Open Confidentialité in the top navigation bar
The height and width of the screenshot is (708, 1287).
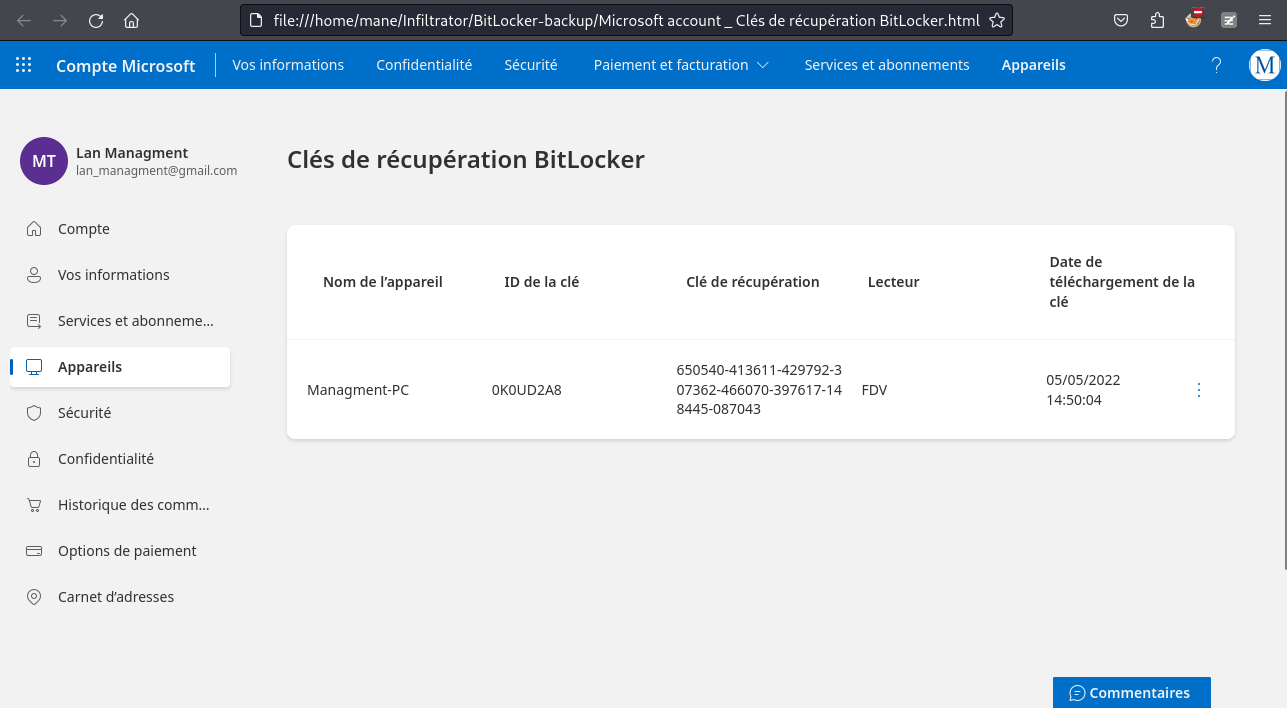[424, 65]
